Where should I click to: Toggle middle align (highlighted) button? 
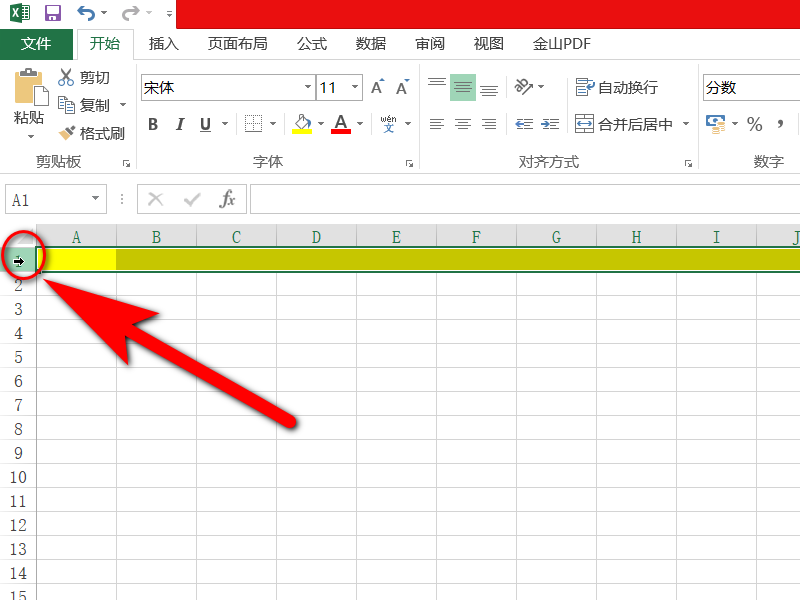[x=463, y=87]
